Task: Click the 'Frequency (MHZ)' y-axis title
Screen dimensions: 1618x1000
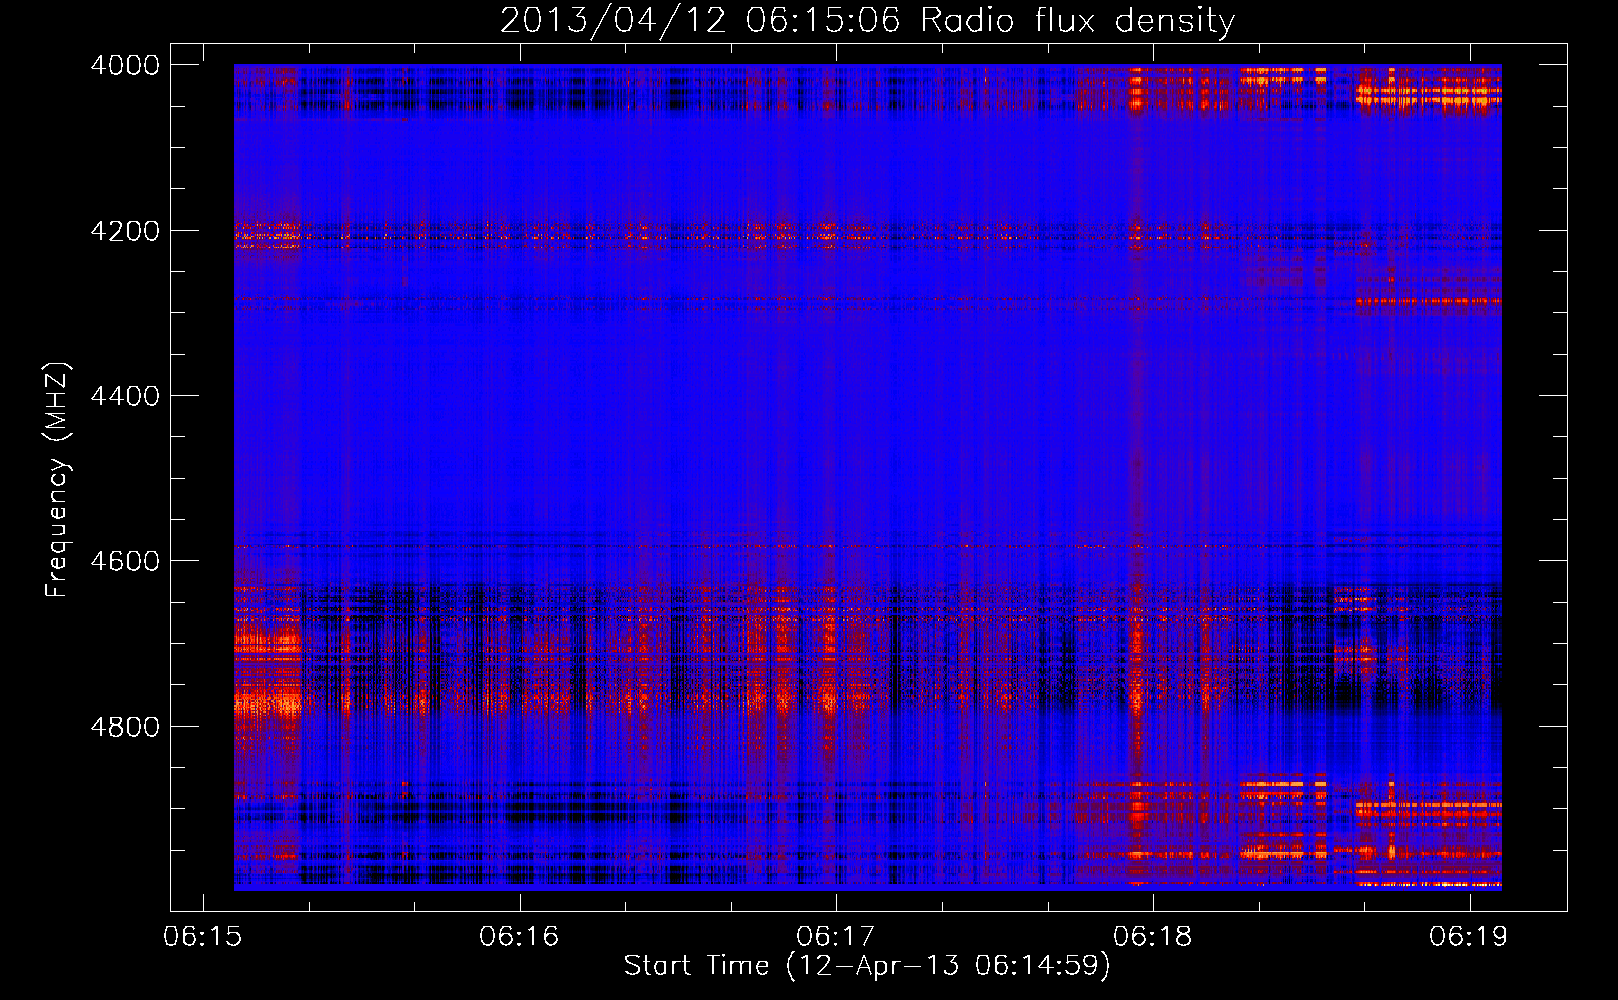Action: [x=58, y=479]
